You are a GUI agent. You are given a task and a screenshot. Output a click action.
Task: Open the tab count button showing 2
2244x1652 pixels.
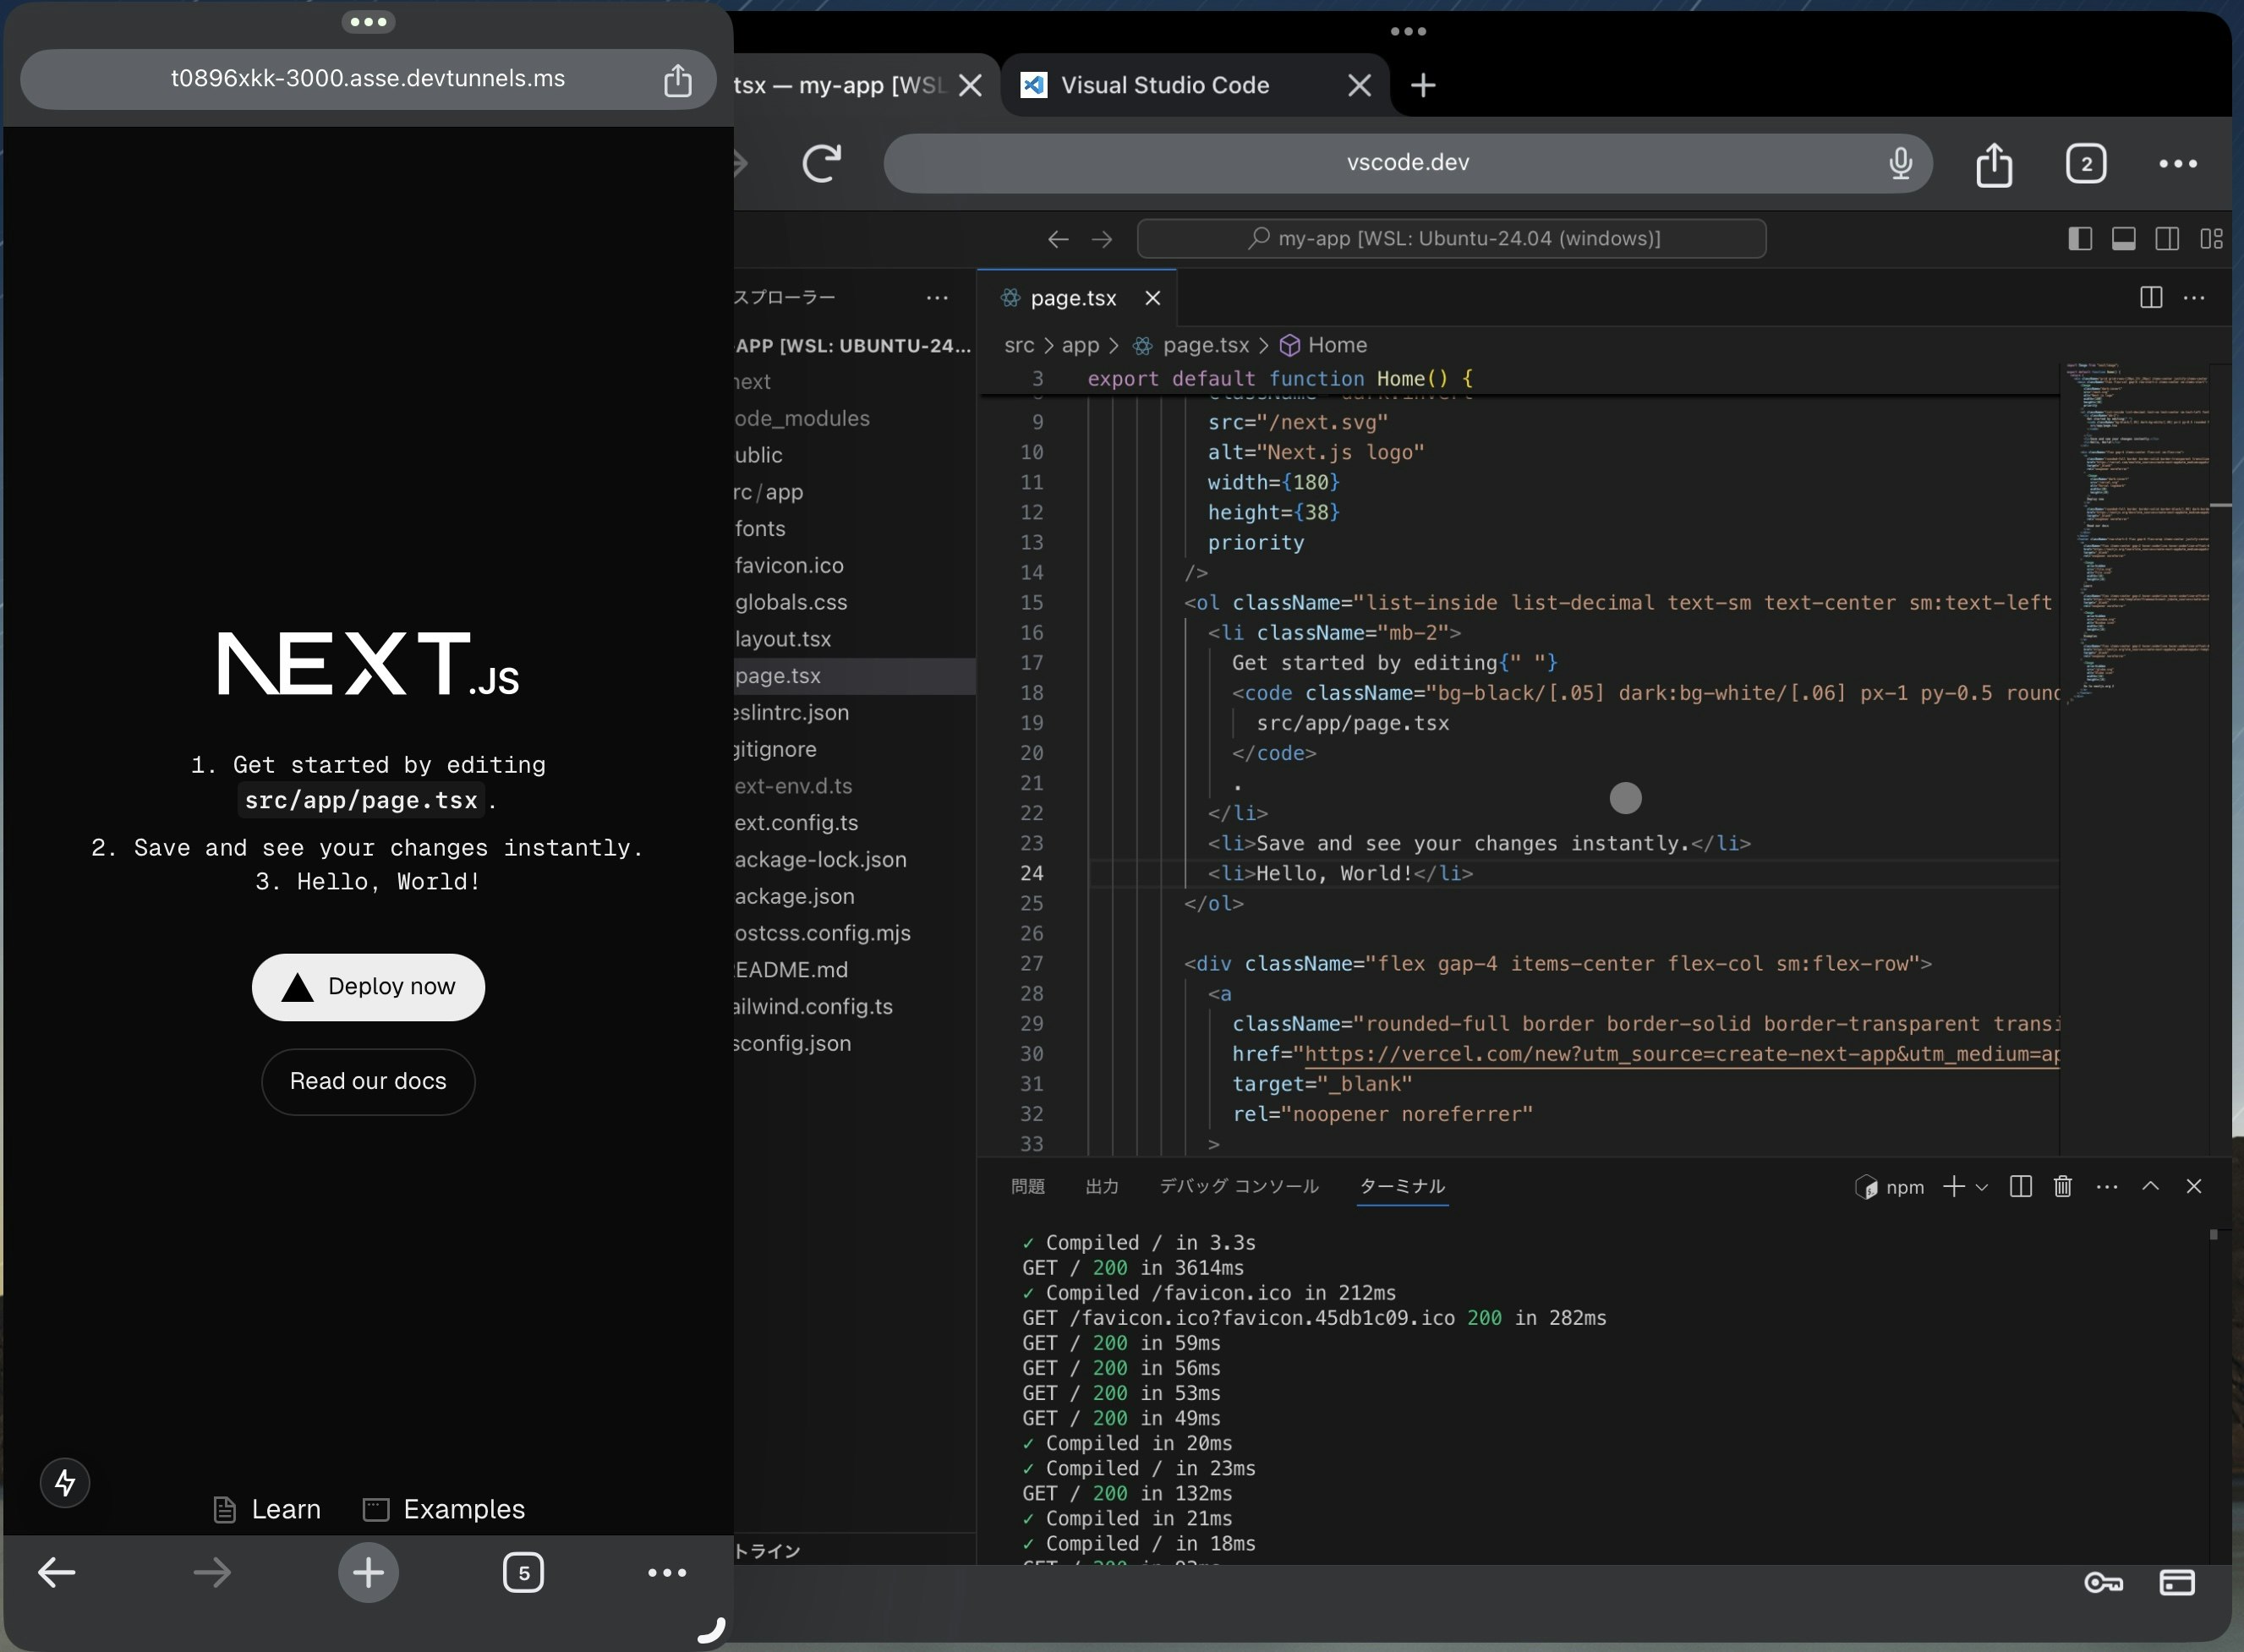2086,164
